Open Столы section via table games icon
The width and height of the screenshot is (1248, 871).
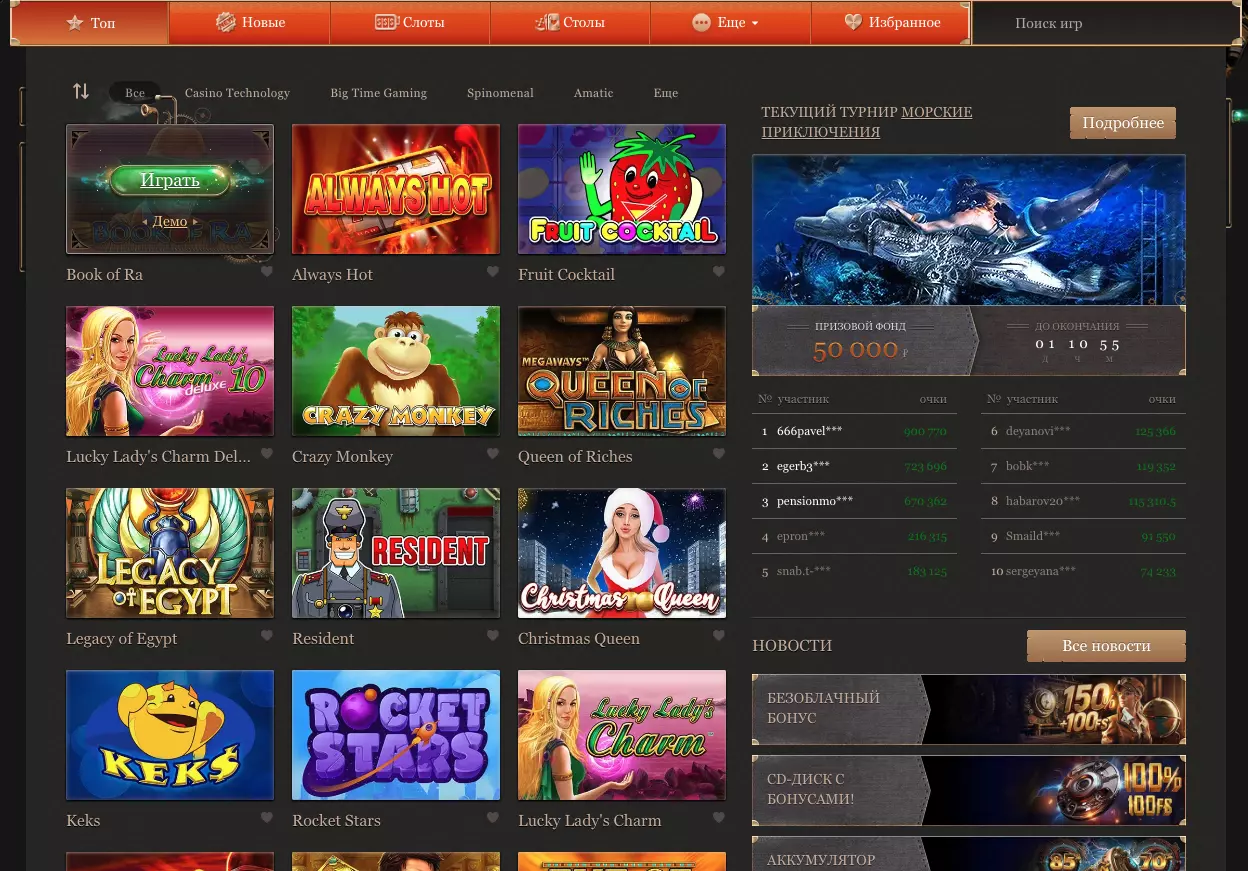547,21
